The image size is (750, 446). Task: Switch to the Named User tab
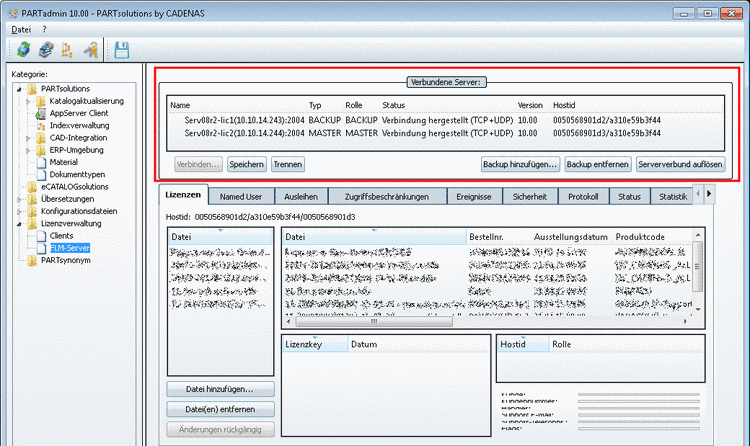coord(241,197)
